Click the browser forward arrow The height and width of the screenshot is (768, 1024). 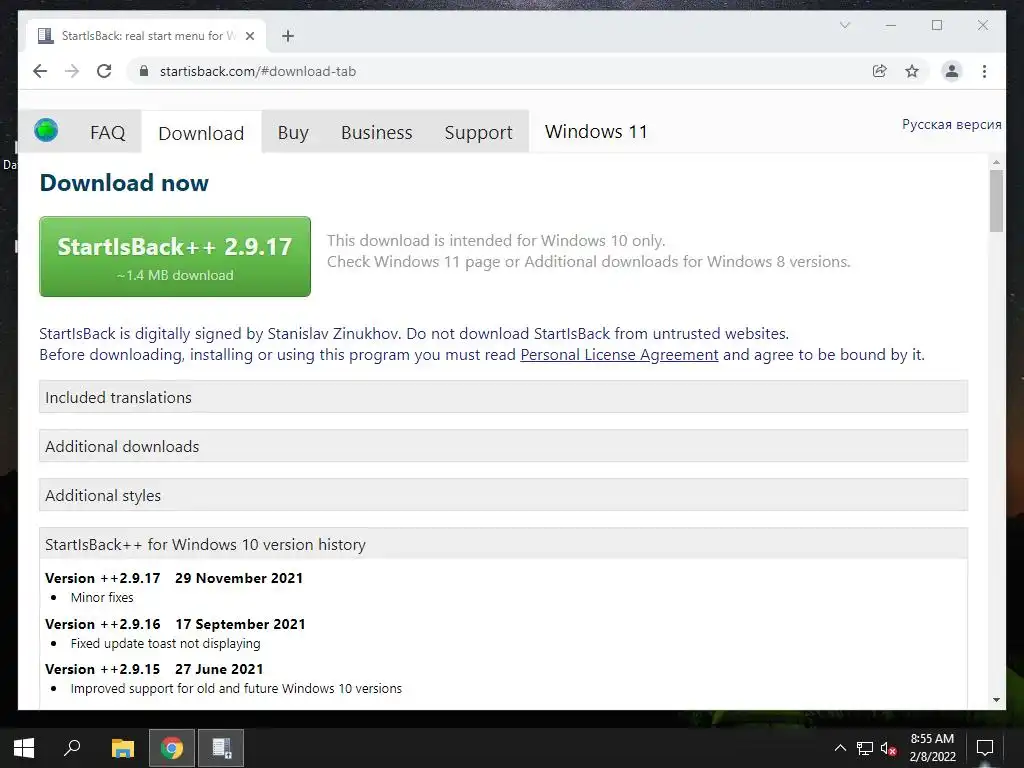click(x=72, y=71)
